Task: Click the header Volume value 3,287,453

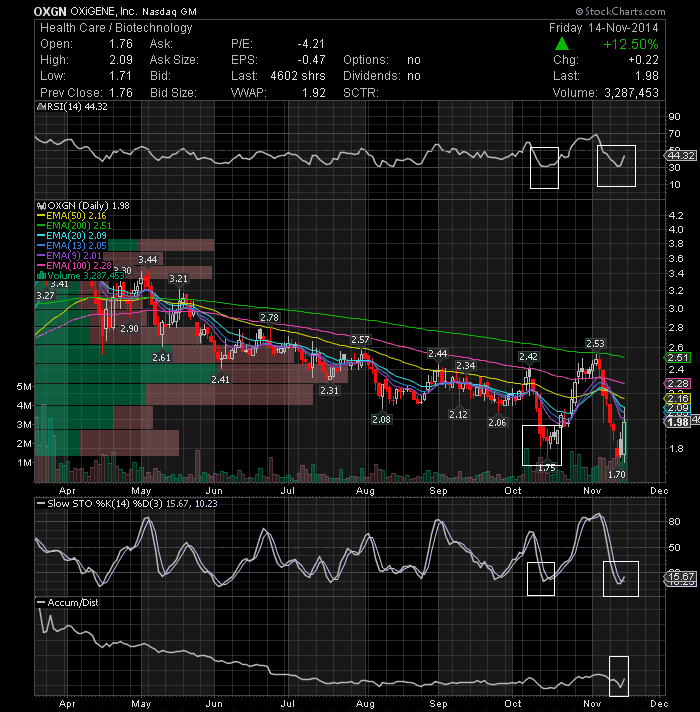Action: tap(631, 93)
